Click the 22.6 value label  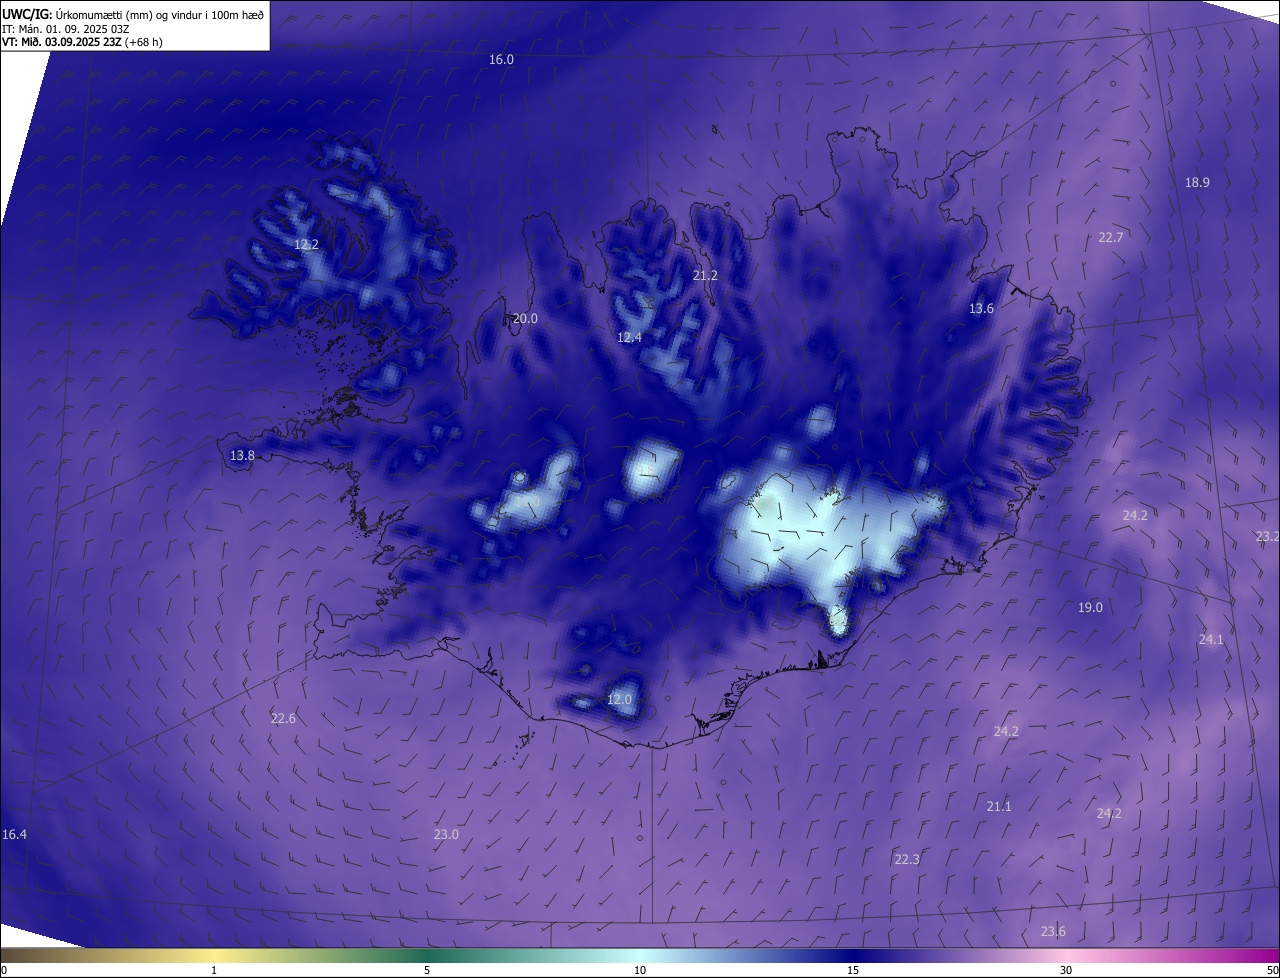point(283,719)
